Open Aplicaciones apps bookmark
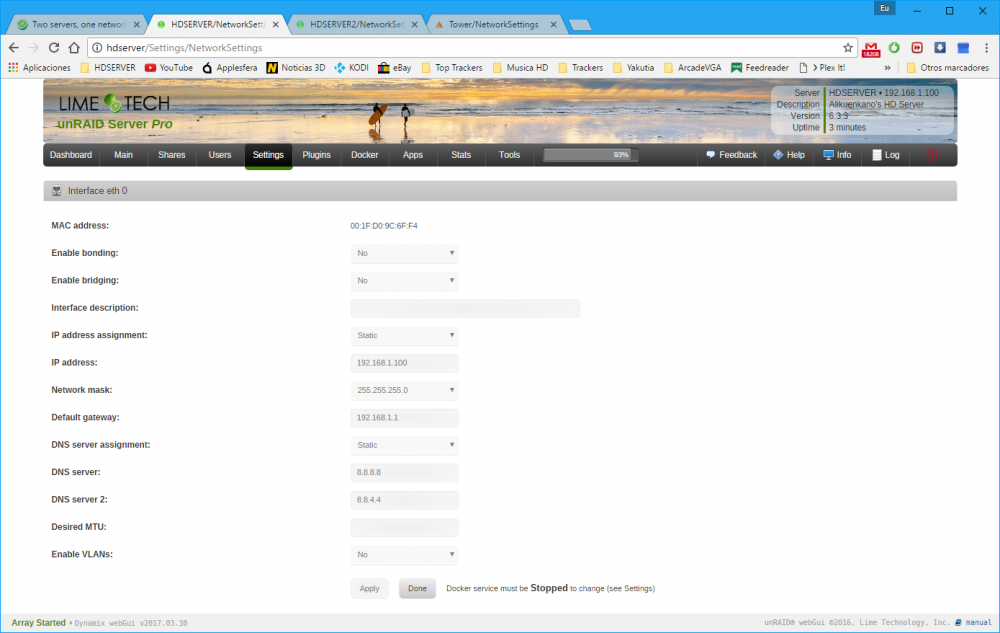Screen dimensions: 1000x633 [x=40, y=68]
